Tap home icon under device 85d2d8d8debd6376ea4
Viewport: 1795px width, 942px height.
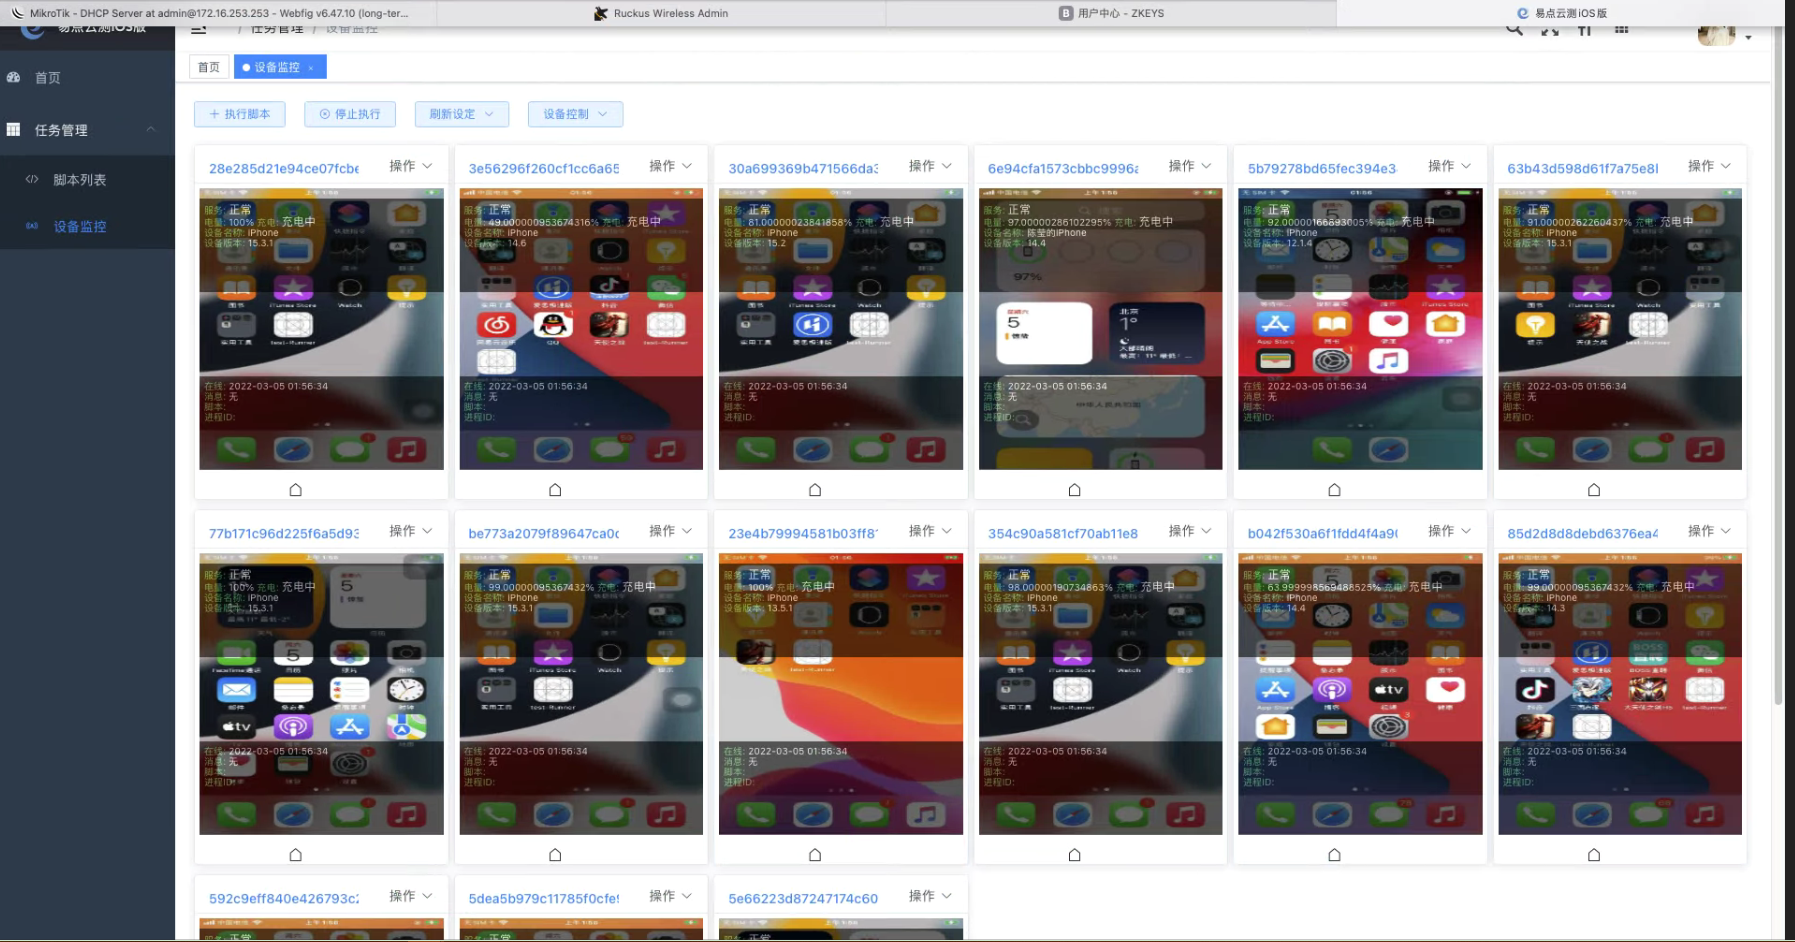point(1594,855)
